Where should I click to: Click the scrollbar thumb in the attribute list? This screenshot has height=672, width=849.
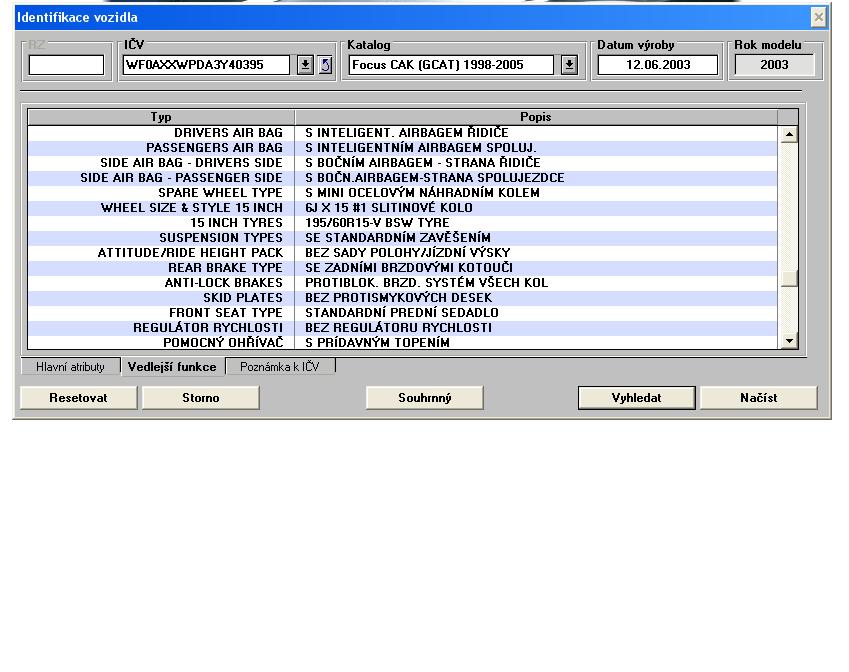pos(789,277)
